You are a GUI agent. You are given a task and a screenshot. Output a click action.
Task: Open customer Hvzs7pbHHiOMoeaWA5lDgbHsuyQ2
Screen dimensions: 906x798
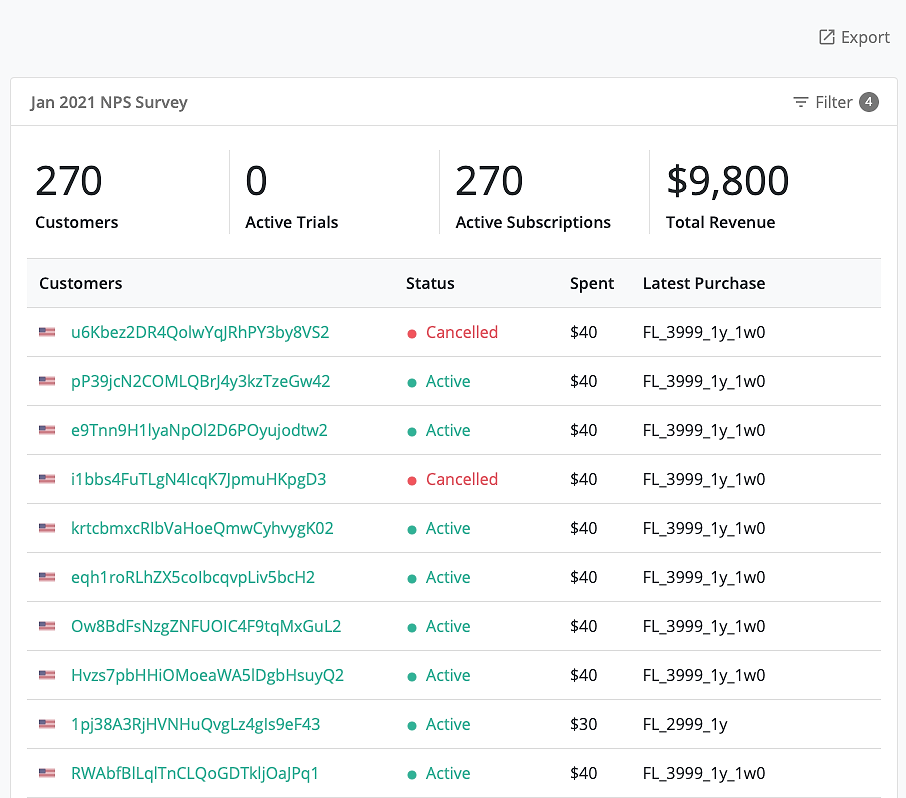click(x=207, y=675)
